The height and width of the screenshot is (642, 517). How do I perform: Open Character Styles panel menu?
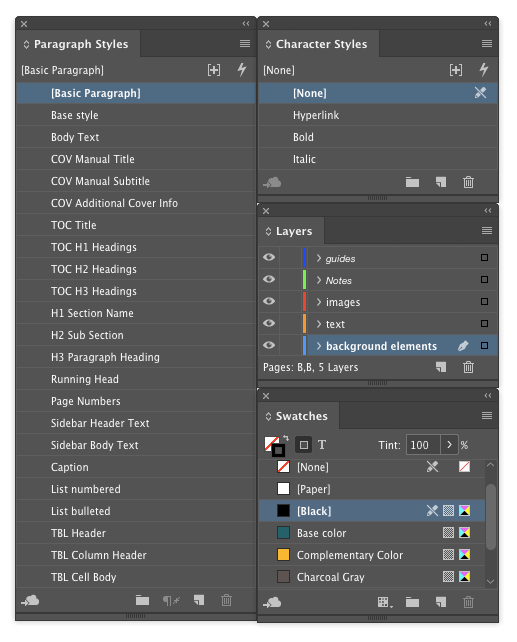pyautogui.click(x=487, y=43)
